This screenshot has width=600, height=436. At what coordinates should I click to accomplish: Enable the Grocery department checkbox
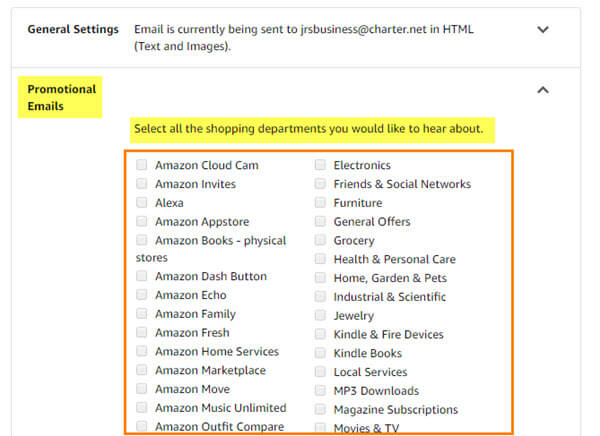[320, 240]
